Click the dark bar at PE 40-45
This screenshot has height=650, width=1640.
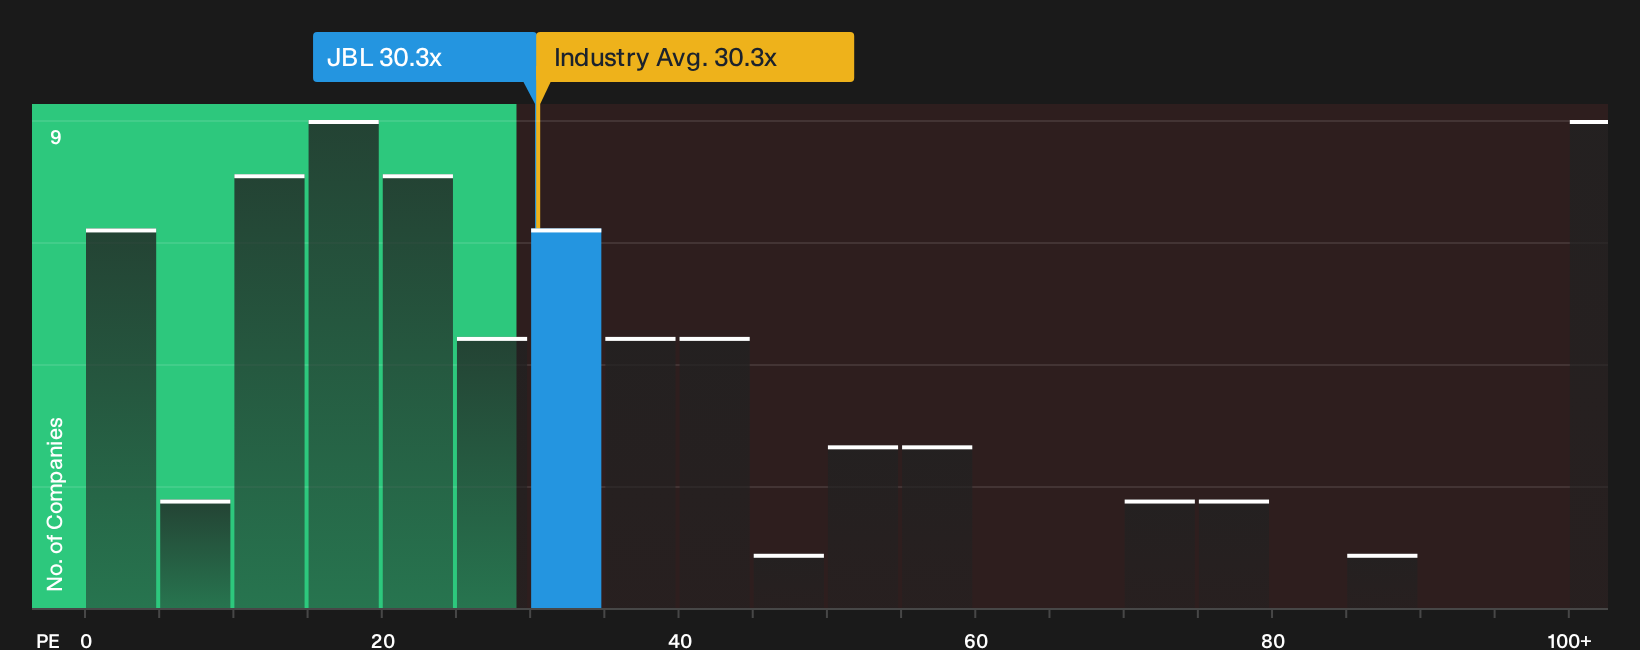pyautogui.click(x=715, y=473)
